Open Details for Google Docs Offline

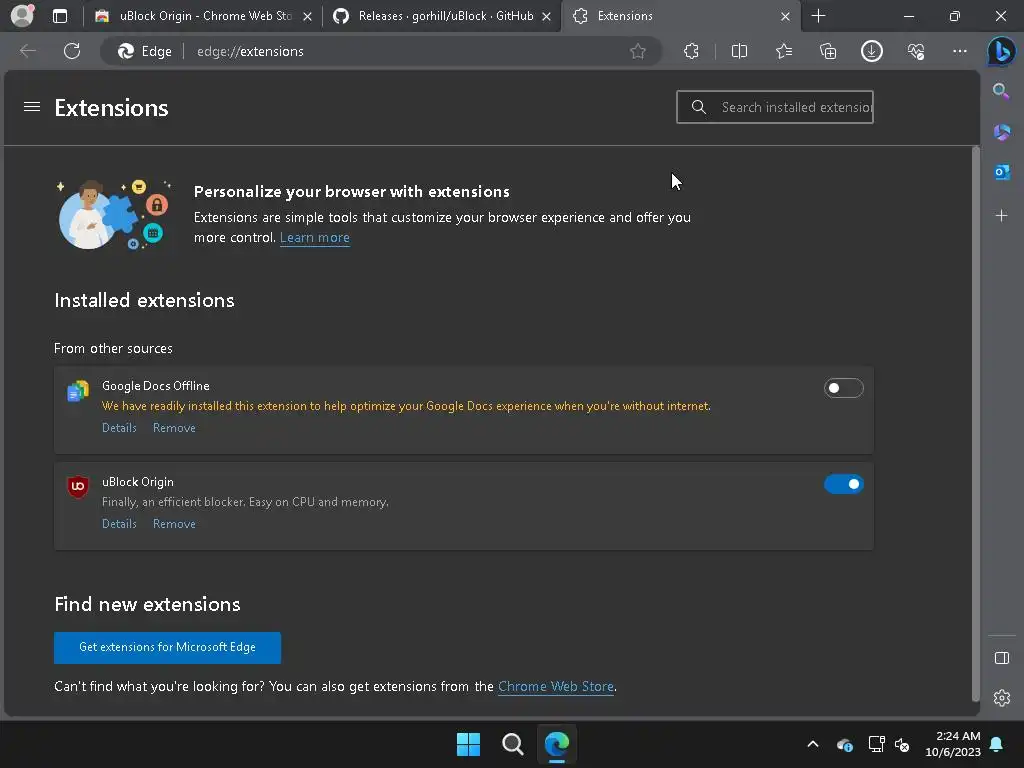(x=119, y=428)
